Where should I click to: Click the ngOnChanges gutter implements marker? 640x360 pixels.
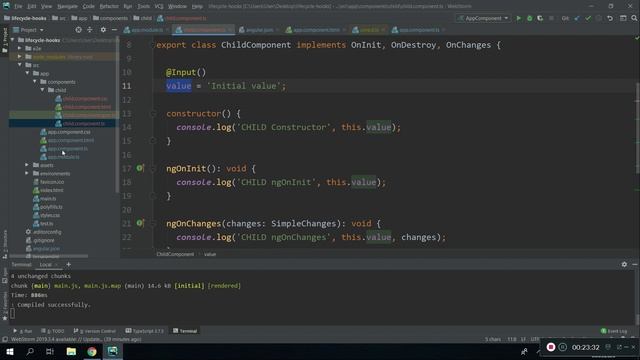140,223
